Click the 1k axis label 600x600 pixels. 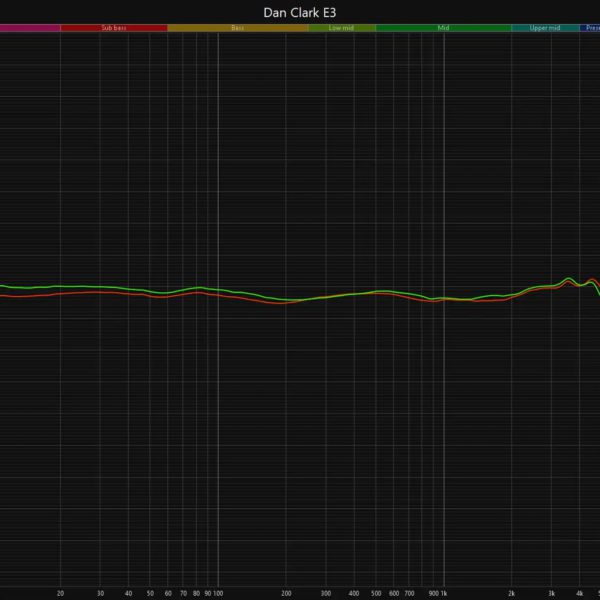(x=444, y=593)
